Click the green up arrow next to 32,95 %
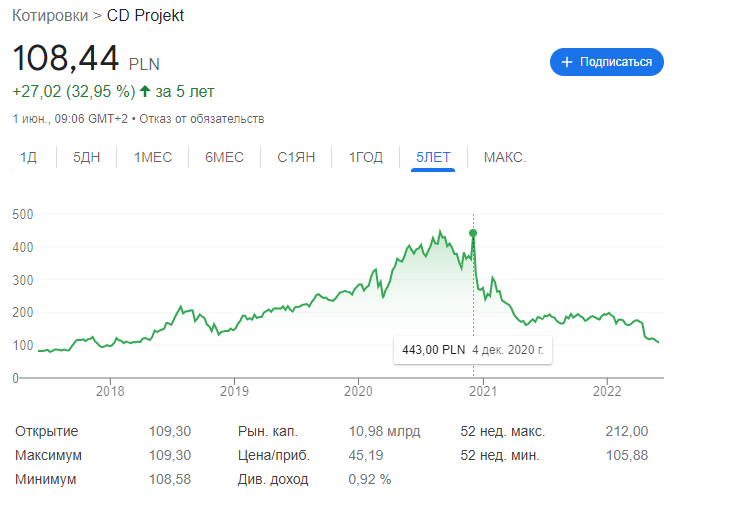Image resolution: width=745 pixels, height=509 pixels. [x=145, y=91]
